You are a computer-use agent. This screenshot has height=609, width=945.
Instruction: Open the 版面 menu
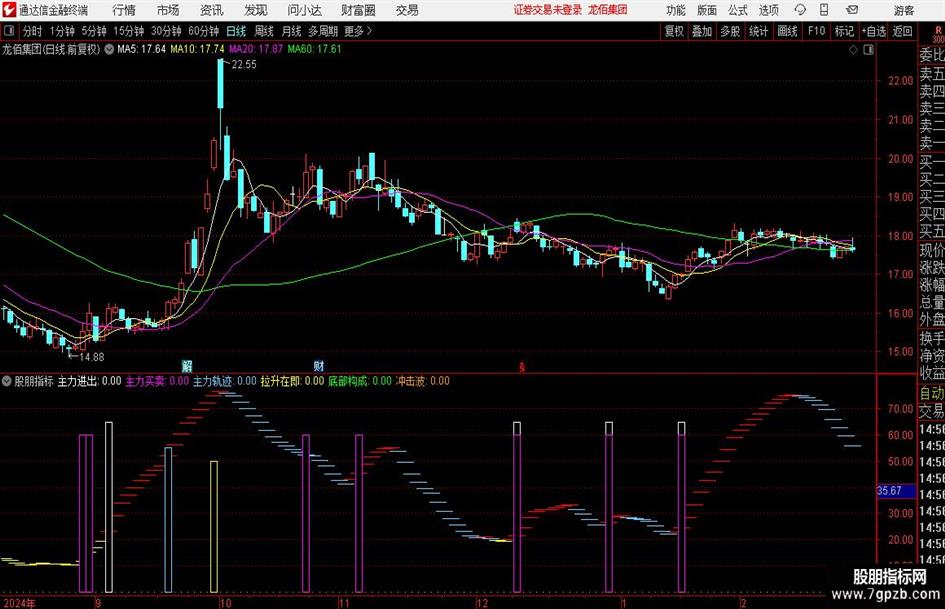pos(707,10)
